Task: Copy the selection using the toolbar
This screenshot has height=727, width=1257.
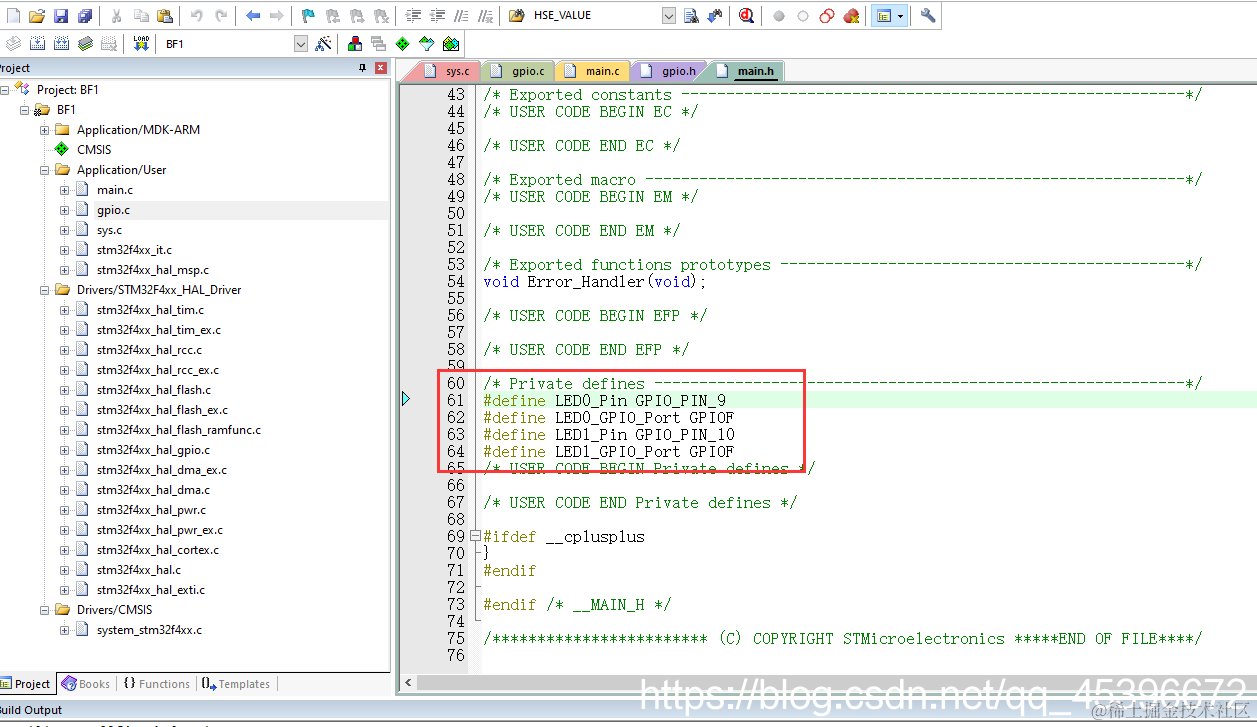Action: pyautogui.click(x=141, y=16)
